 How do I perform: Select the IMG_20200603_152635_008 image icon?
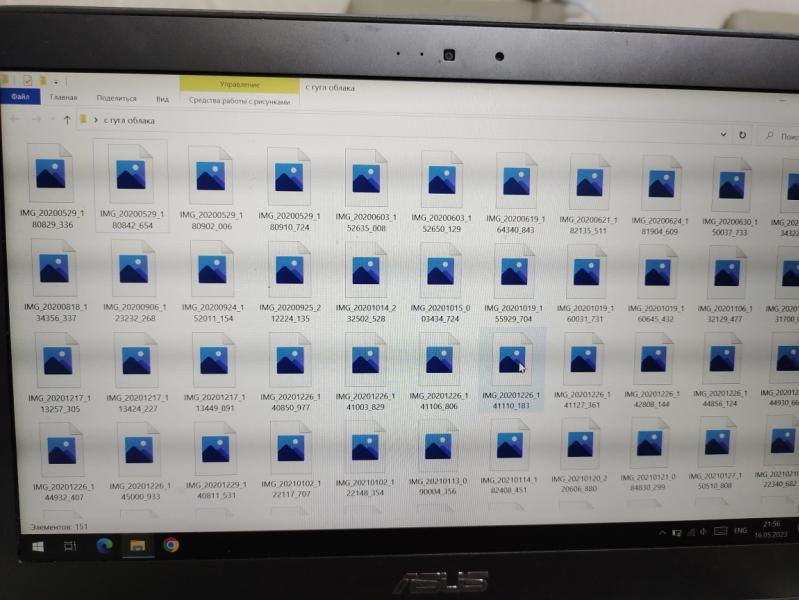click(366, 178)
